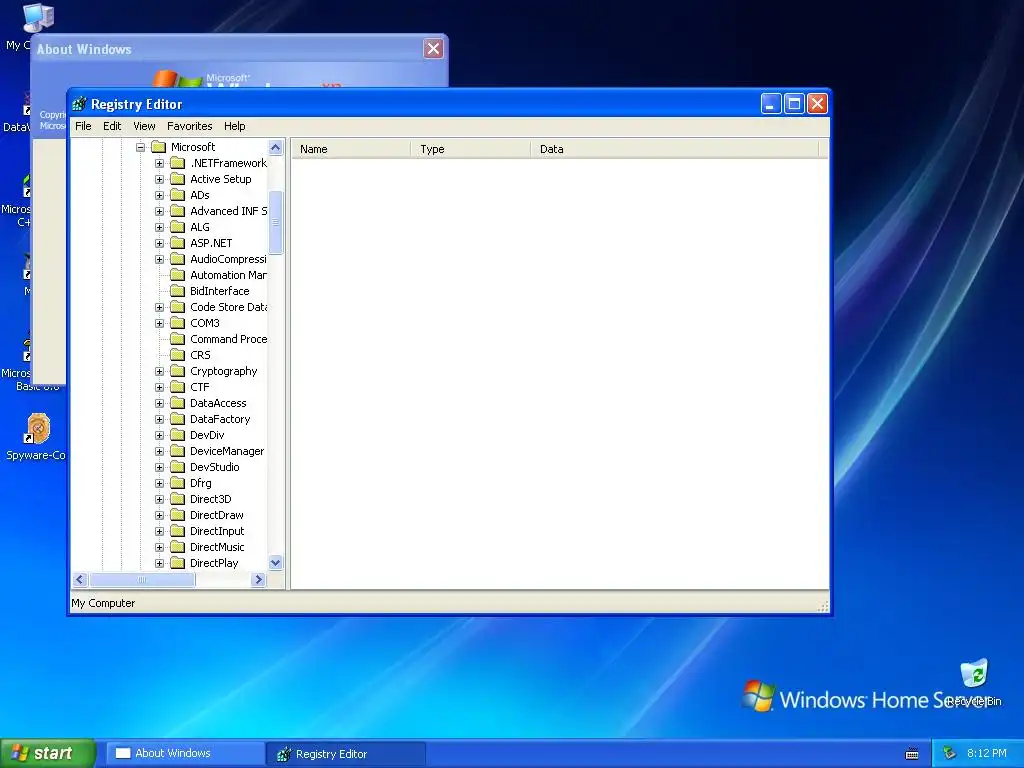Viewport: 1024px width, 768px height.
Task: Select the DeviceManager folder icon
Action: 178,451
